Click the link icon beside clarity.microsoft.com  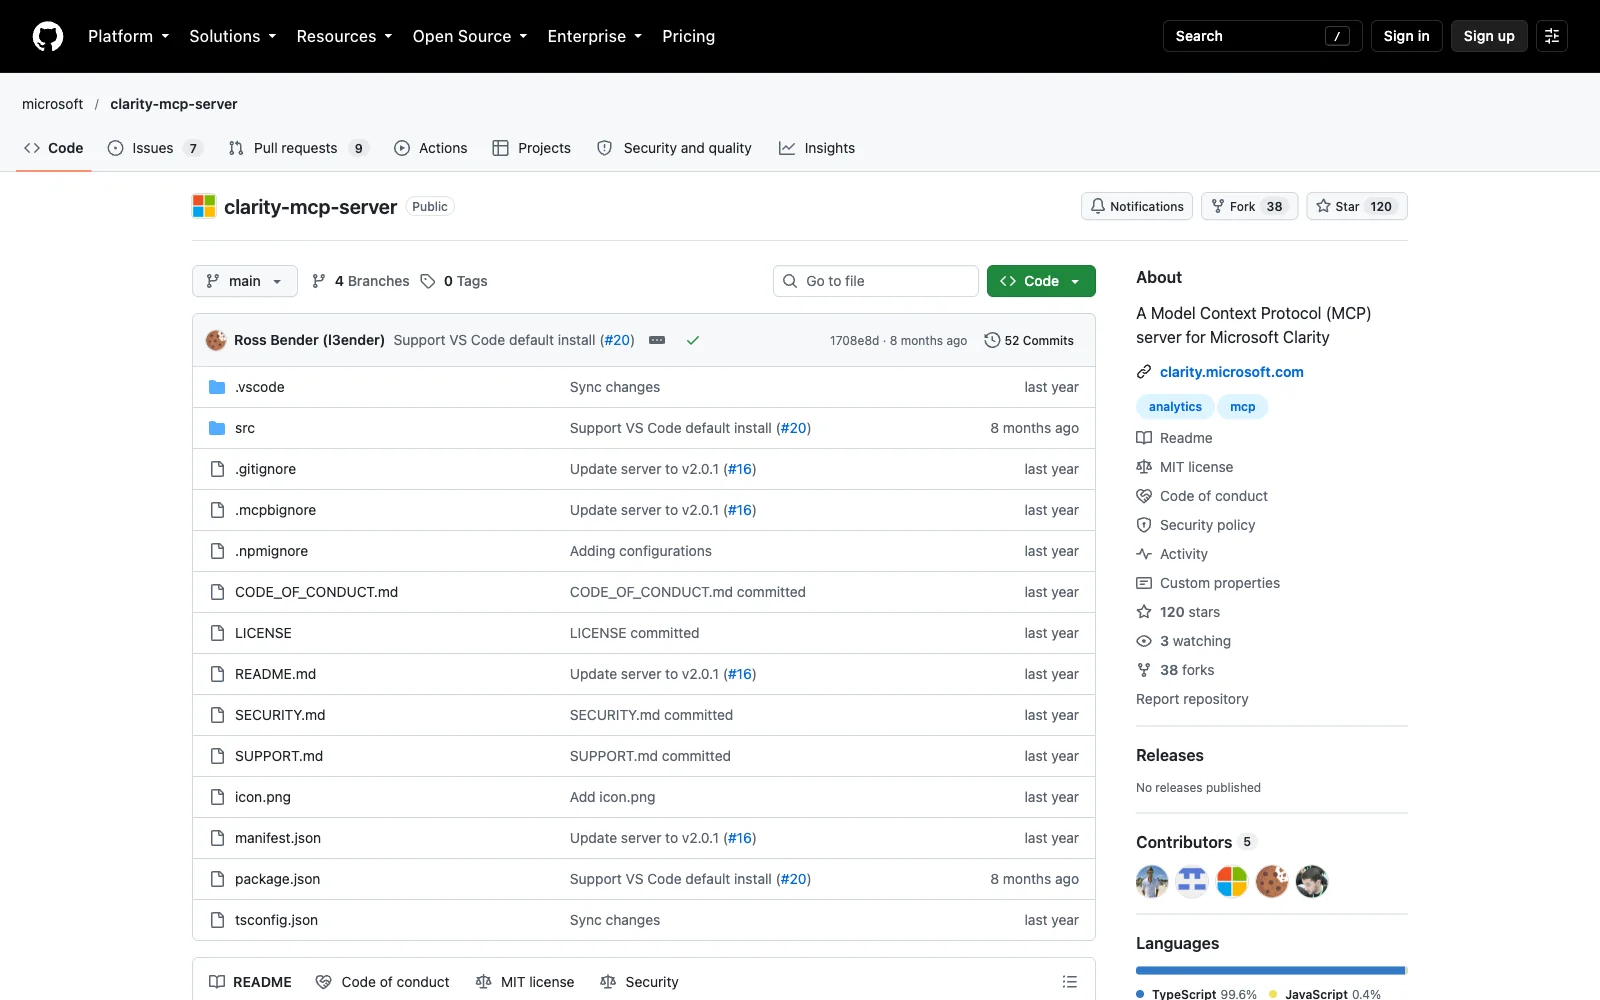[x=1144, y=372]
